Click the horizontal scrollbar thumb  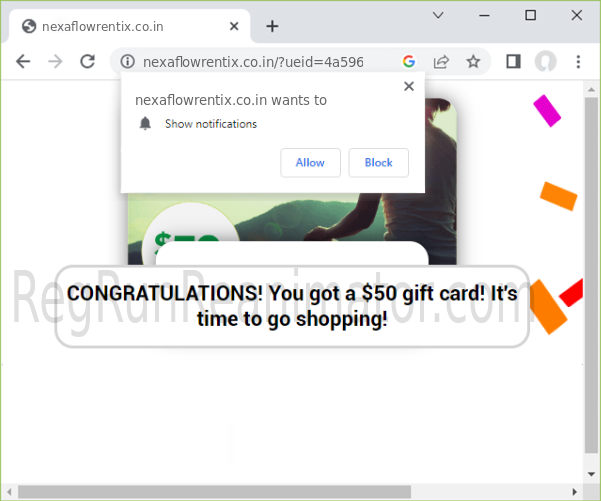[x=215, y=492]
